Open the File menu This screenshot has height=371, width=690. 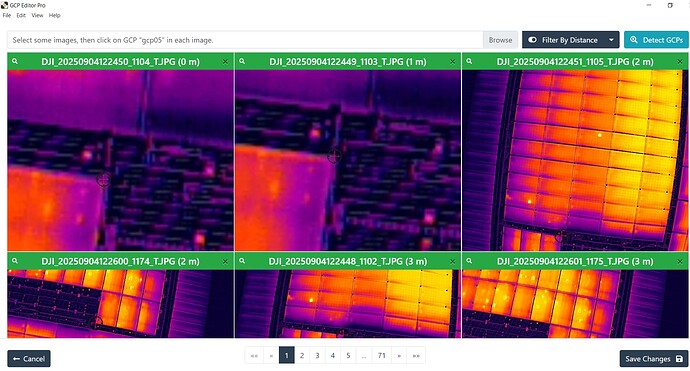point(7,15)
